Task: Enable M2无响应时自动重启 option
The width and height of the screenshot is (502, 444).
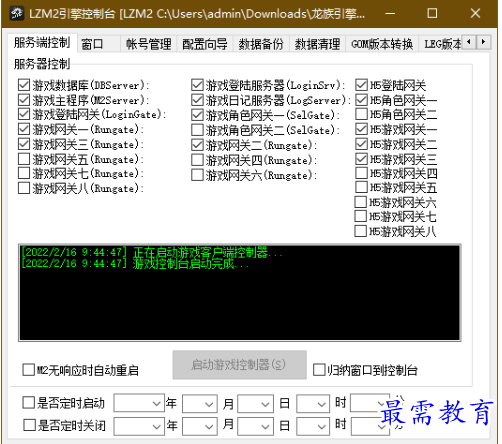Action: (x=28, y=370)
